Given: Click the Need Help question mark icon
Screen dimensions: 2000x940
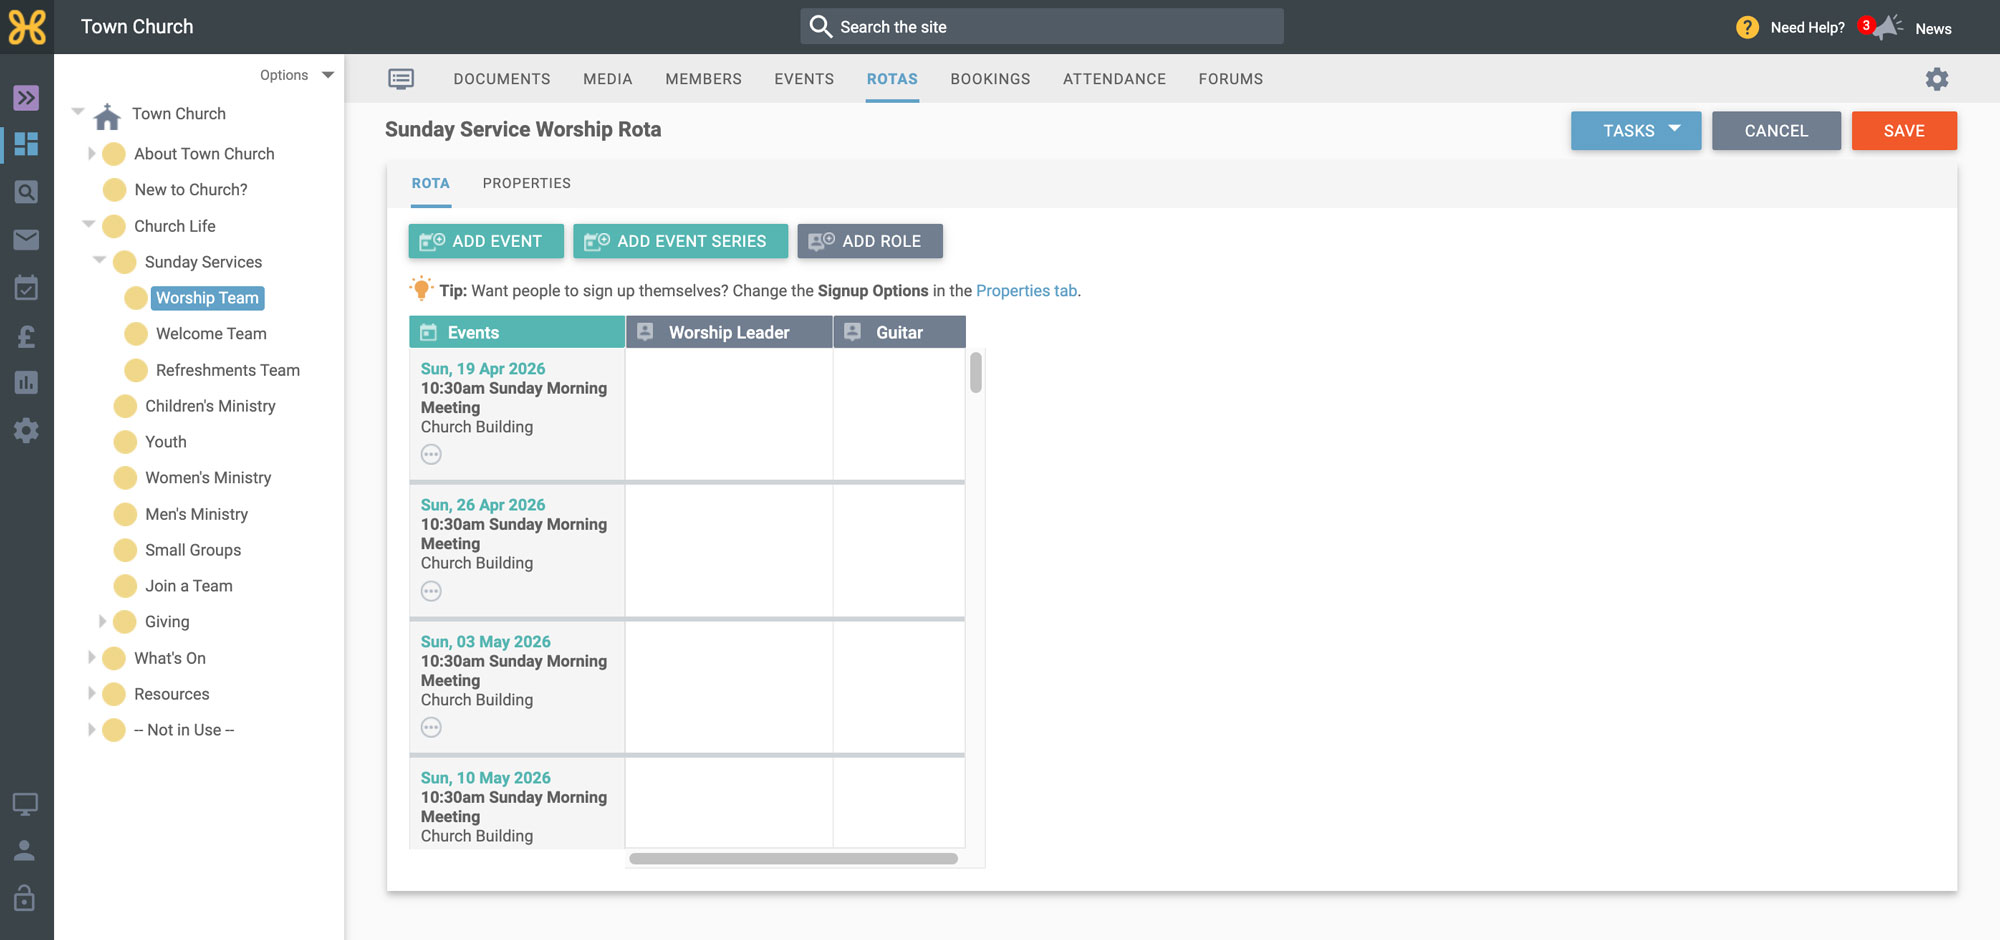Looking at the screenshot, I should coord(1747,27).
